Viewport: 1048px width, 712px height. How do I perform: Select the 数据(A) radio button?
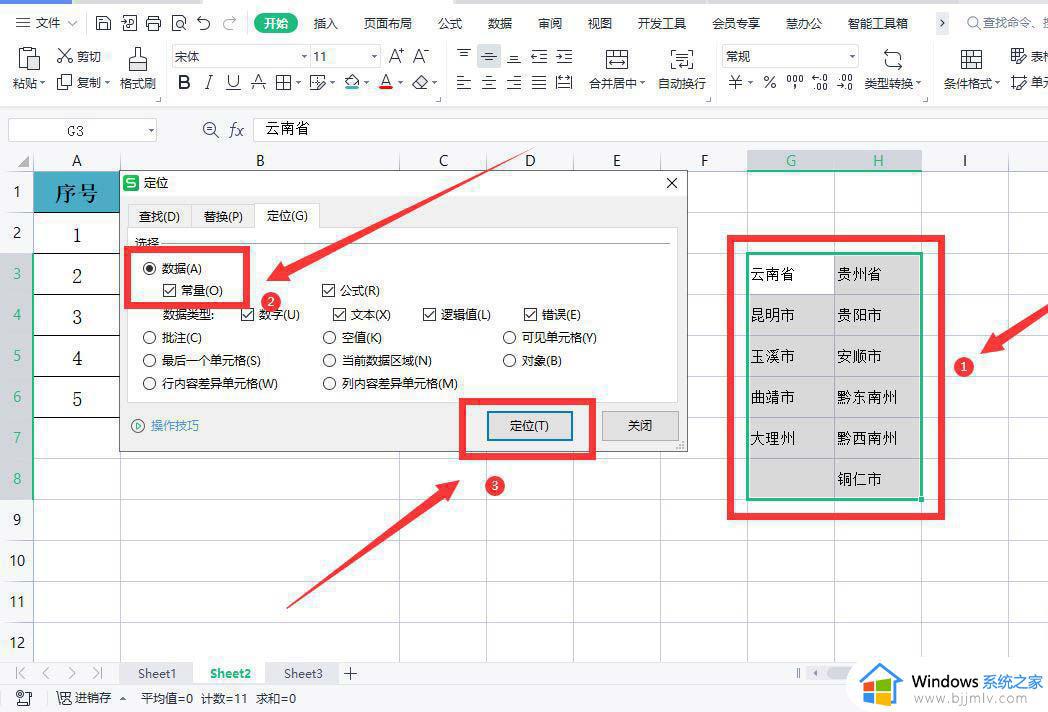[150, 268]
